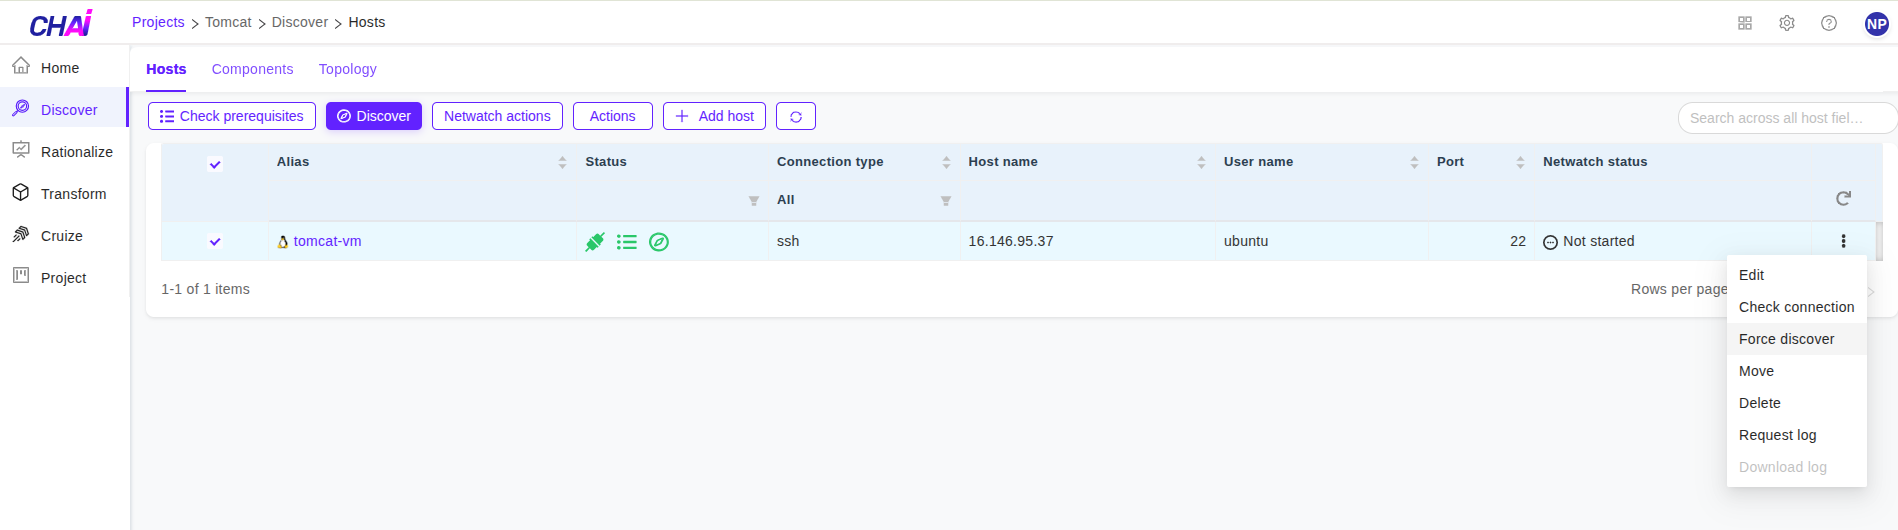Image resolution: width=1898 pixels, height=530 pixels.
Task: Open Transform in sidebar
Action: pos(64,193)
